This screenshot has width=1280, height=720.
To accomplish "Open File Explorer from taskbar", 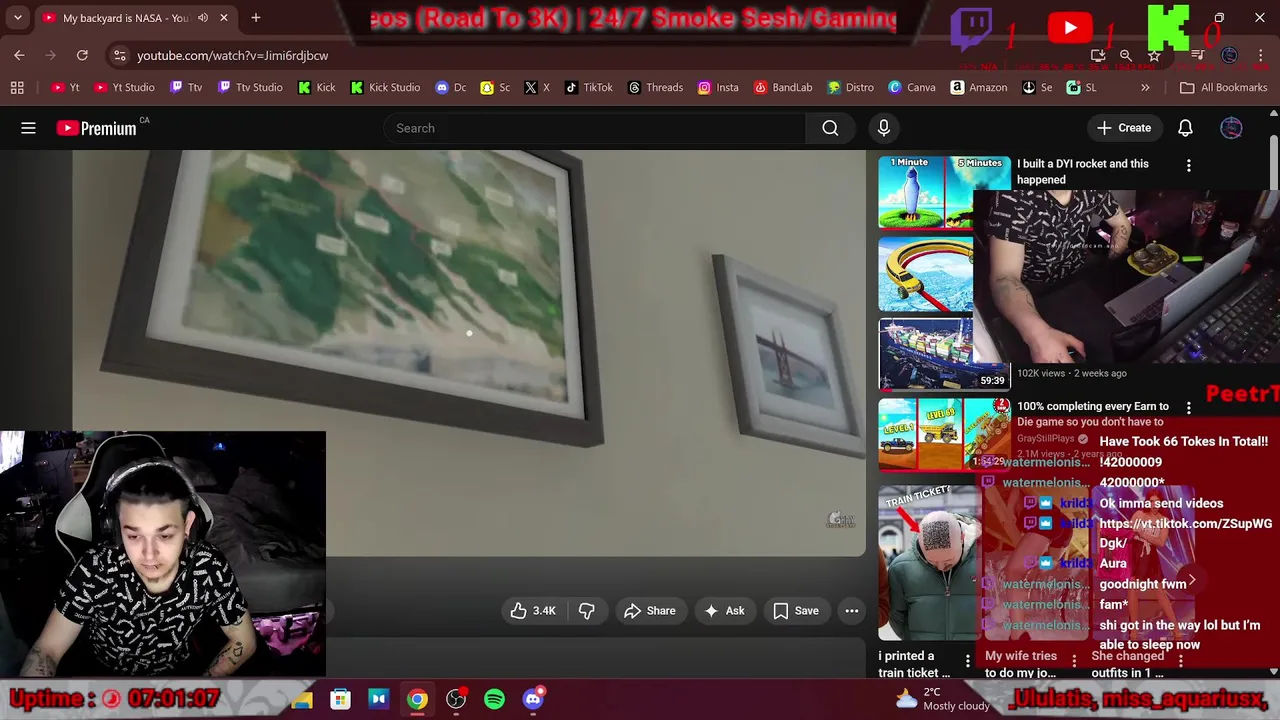I will pyautogui.click(x=302, y=700).
